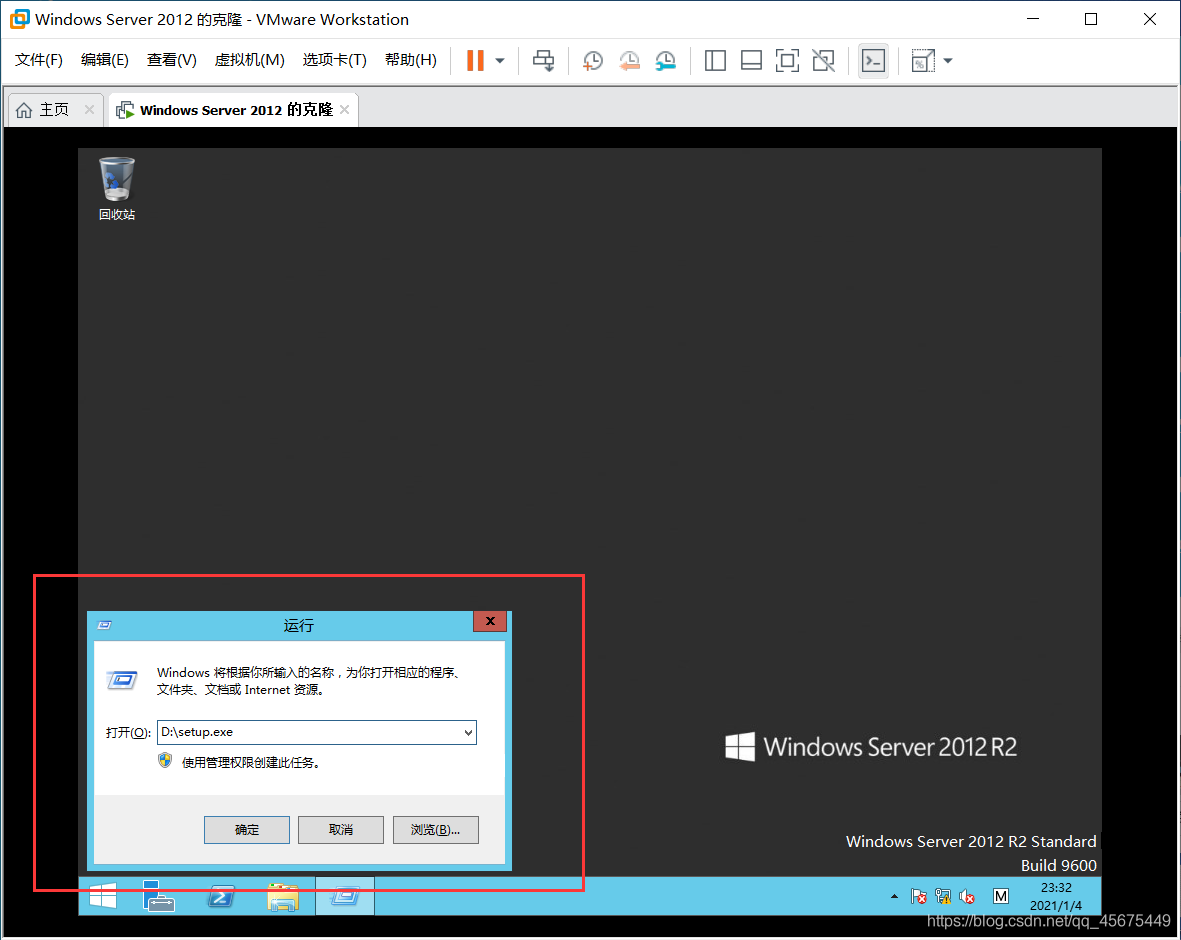Open the snapshot manager
The image size is (1181, 940).
665,61
